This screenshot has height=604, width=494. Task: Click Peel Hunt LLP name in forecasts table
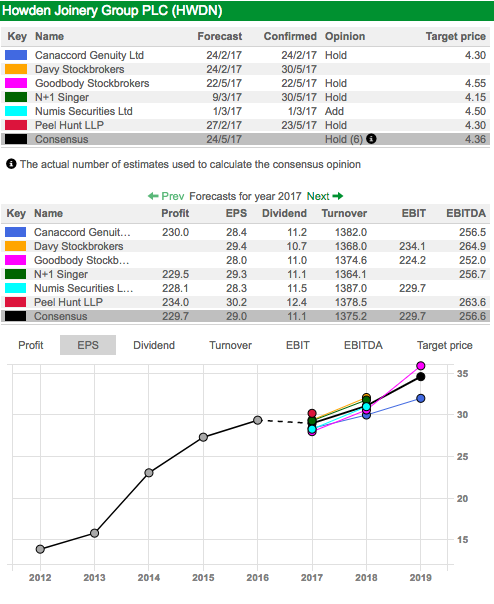point(68,302)
